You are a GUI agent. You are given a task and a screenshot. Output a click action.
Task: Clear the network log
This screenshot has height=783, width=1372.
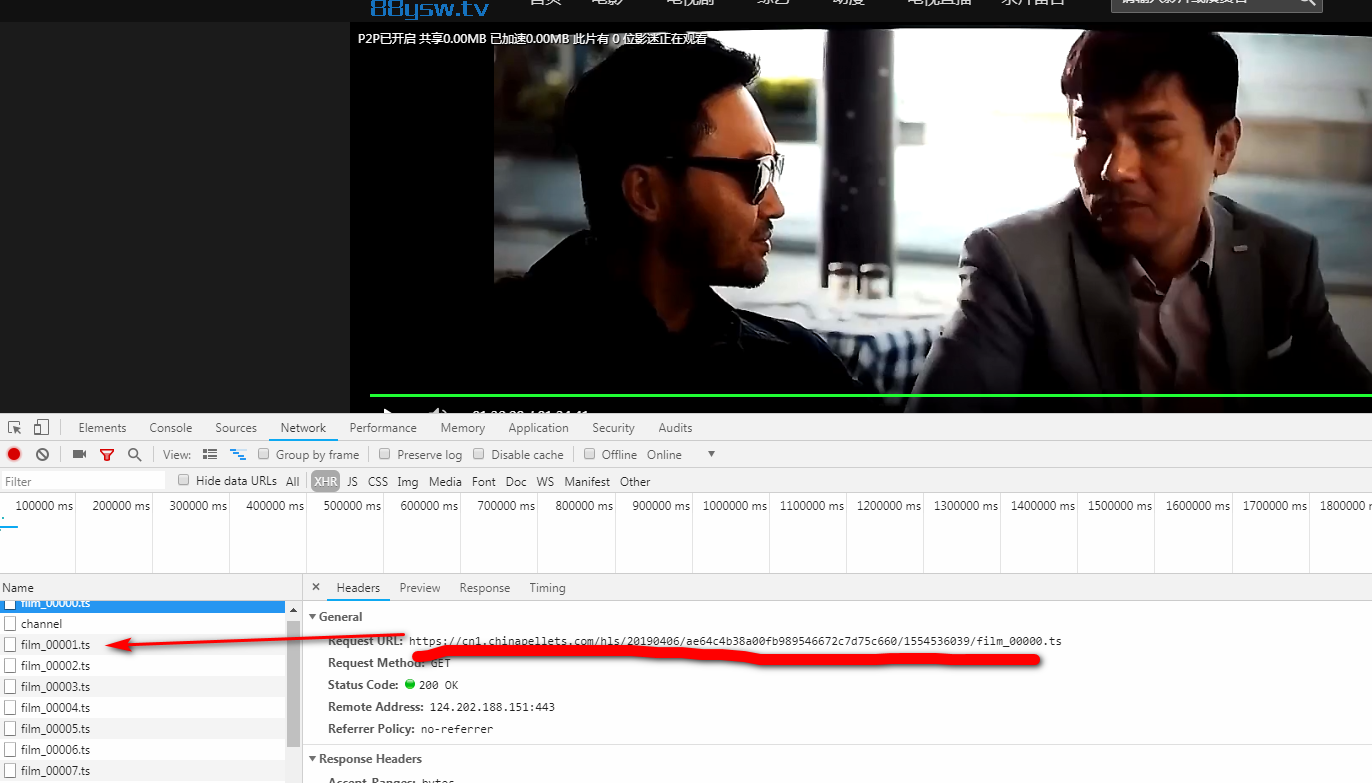pyautogui.click(x=42, y=454)
